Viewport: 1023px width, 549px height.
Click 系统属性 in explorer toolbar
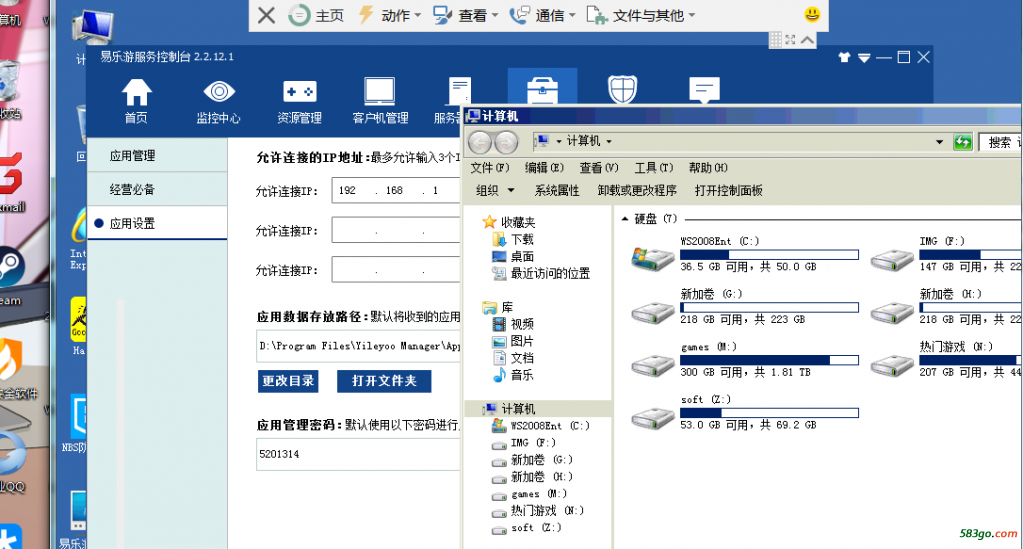point(557,191)
